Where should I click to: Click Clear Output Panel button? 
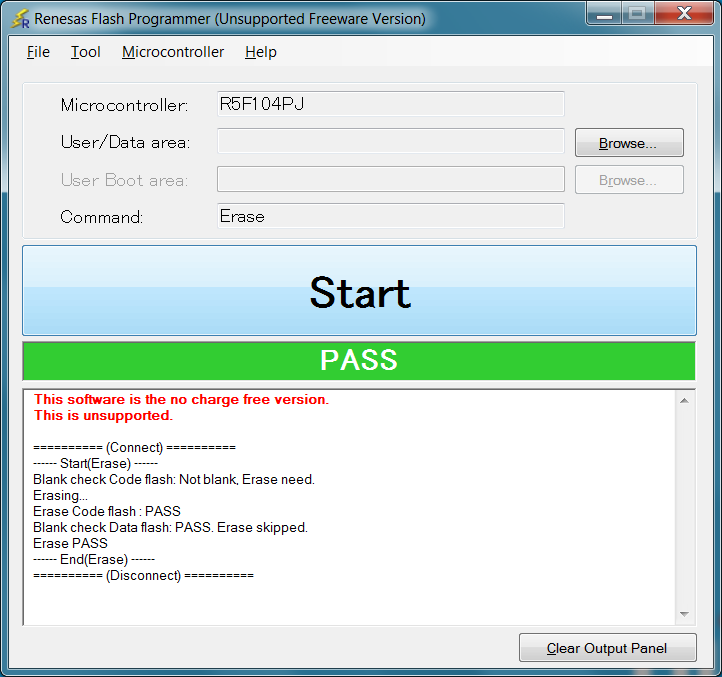(x=607, y=648)
